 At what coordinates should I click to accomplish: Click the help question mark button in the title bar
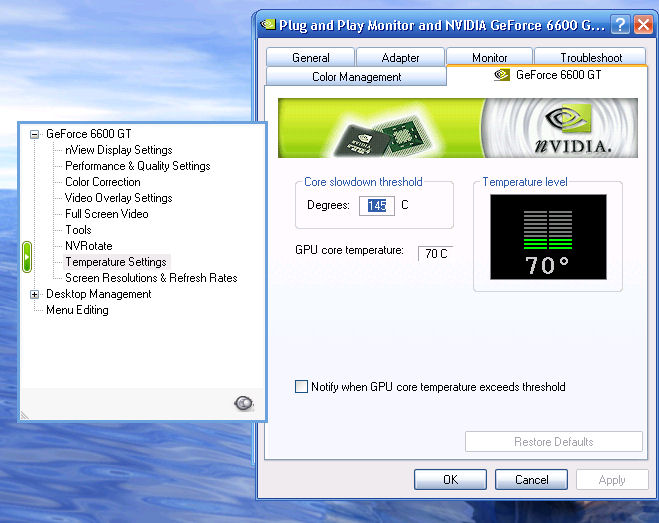pyautogui.click(x=620, y=24)
